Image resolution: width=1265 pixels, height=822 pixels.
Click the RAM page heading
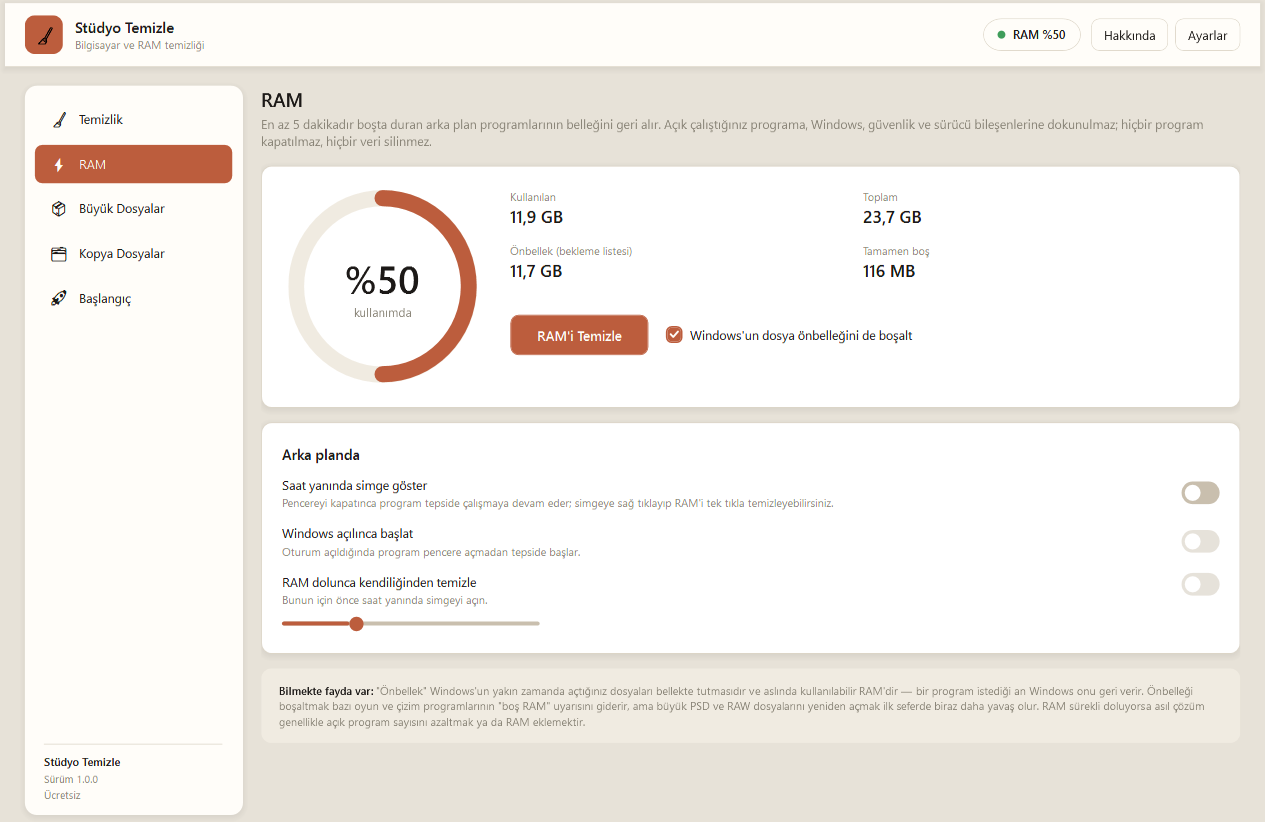click(282, 100)
